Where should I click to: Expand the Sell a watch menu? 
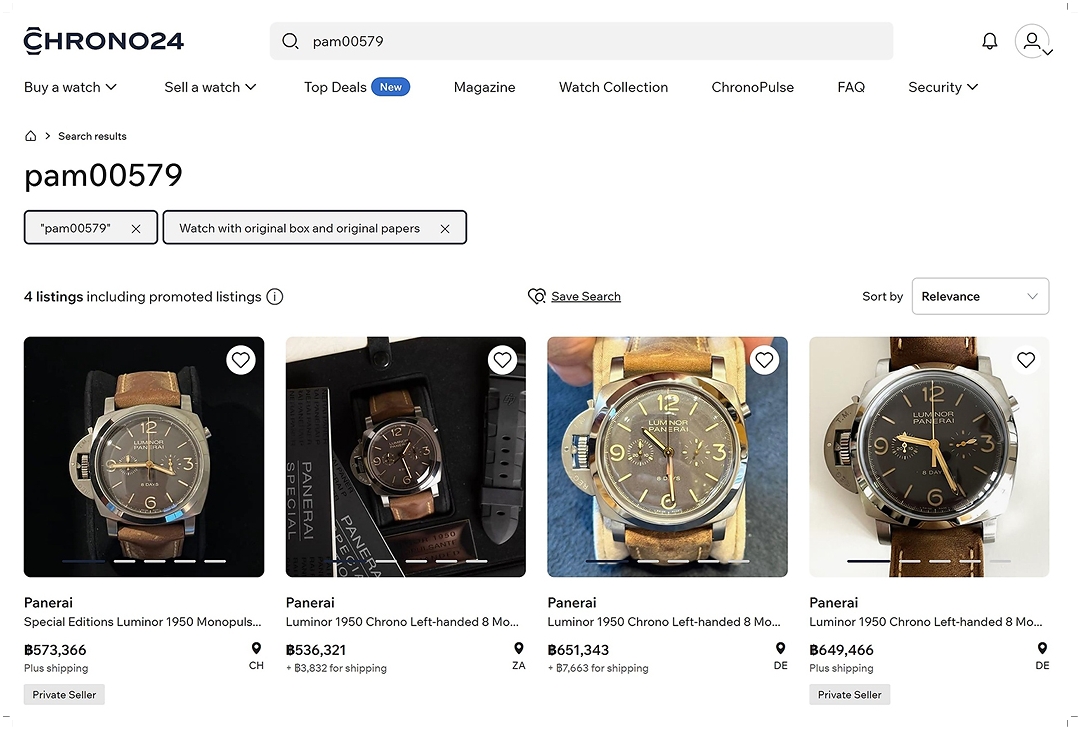[x=210, y=87]
